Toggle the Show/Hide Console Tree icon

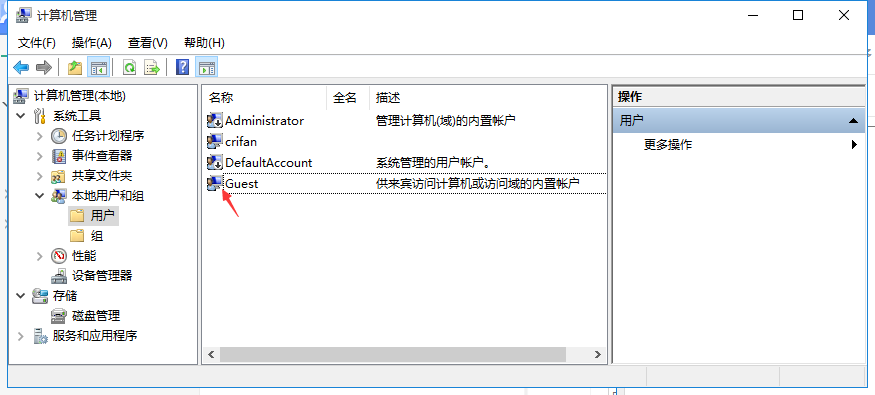[x=99, y=68]
